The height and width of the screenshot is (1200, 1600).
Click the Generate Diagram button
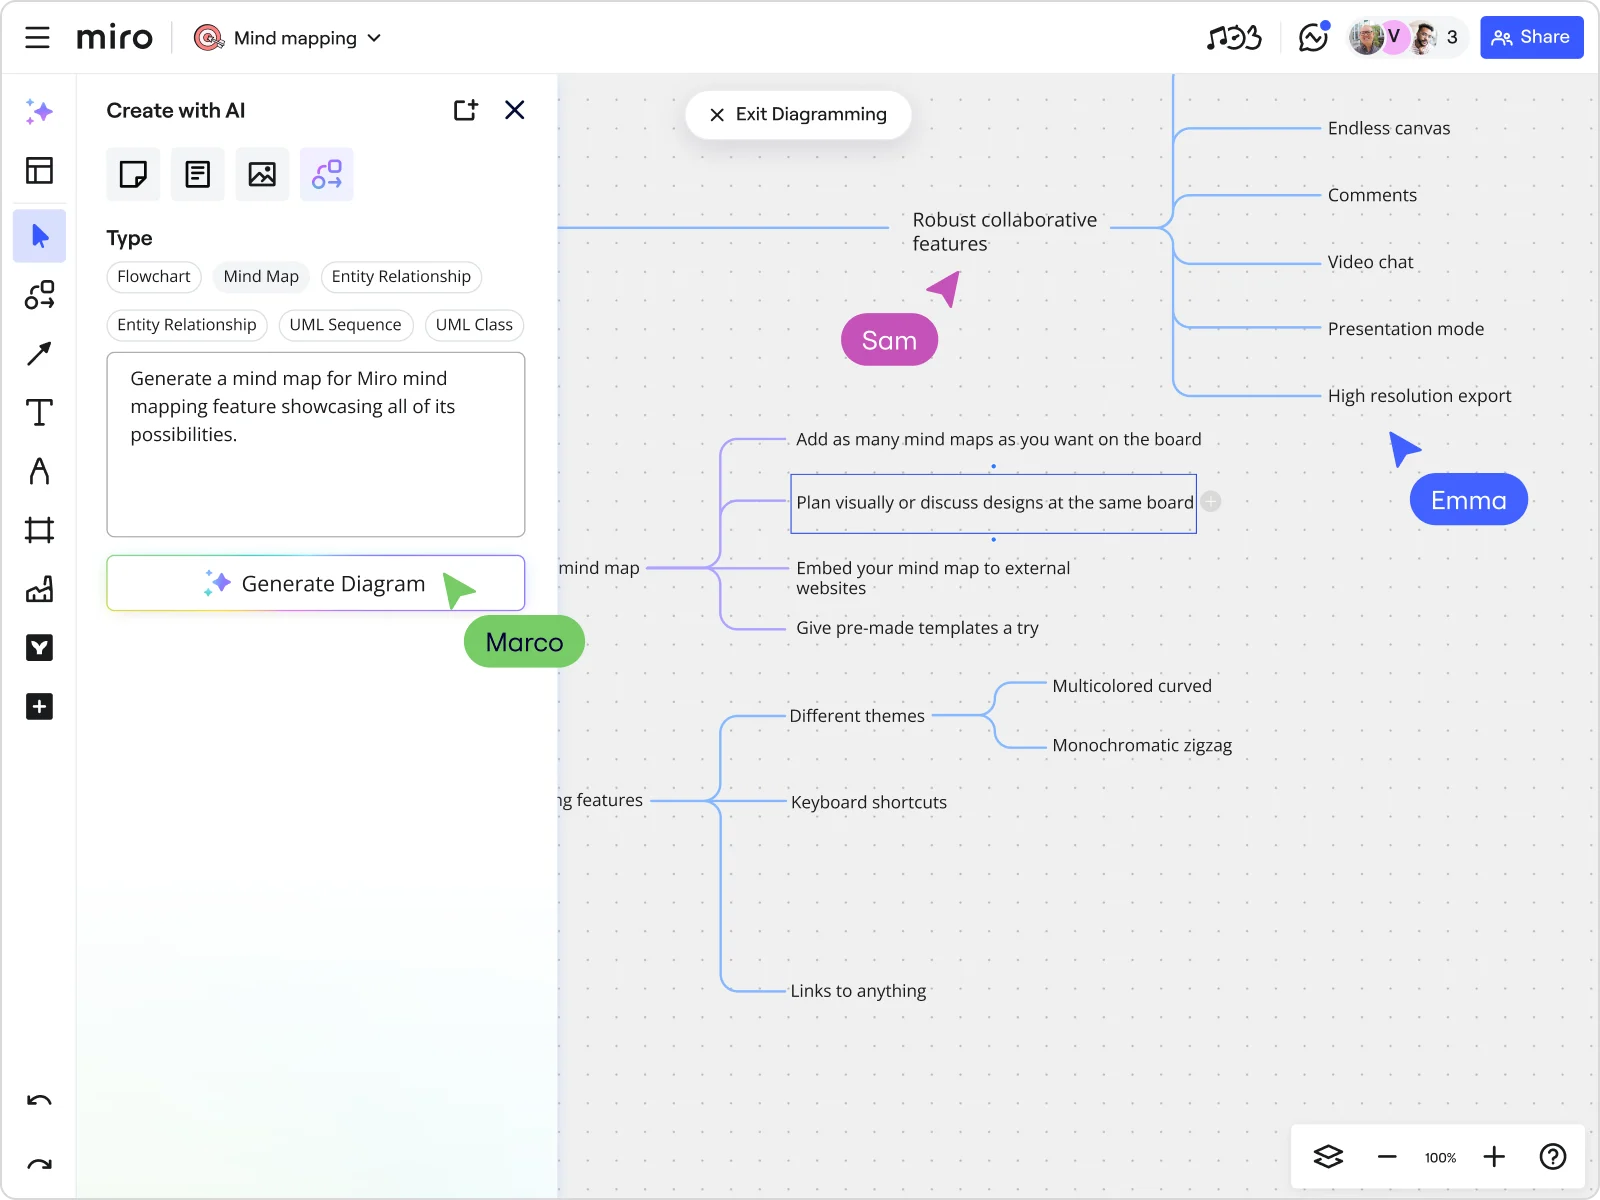coord(315,583)
